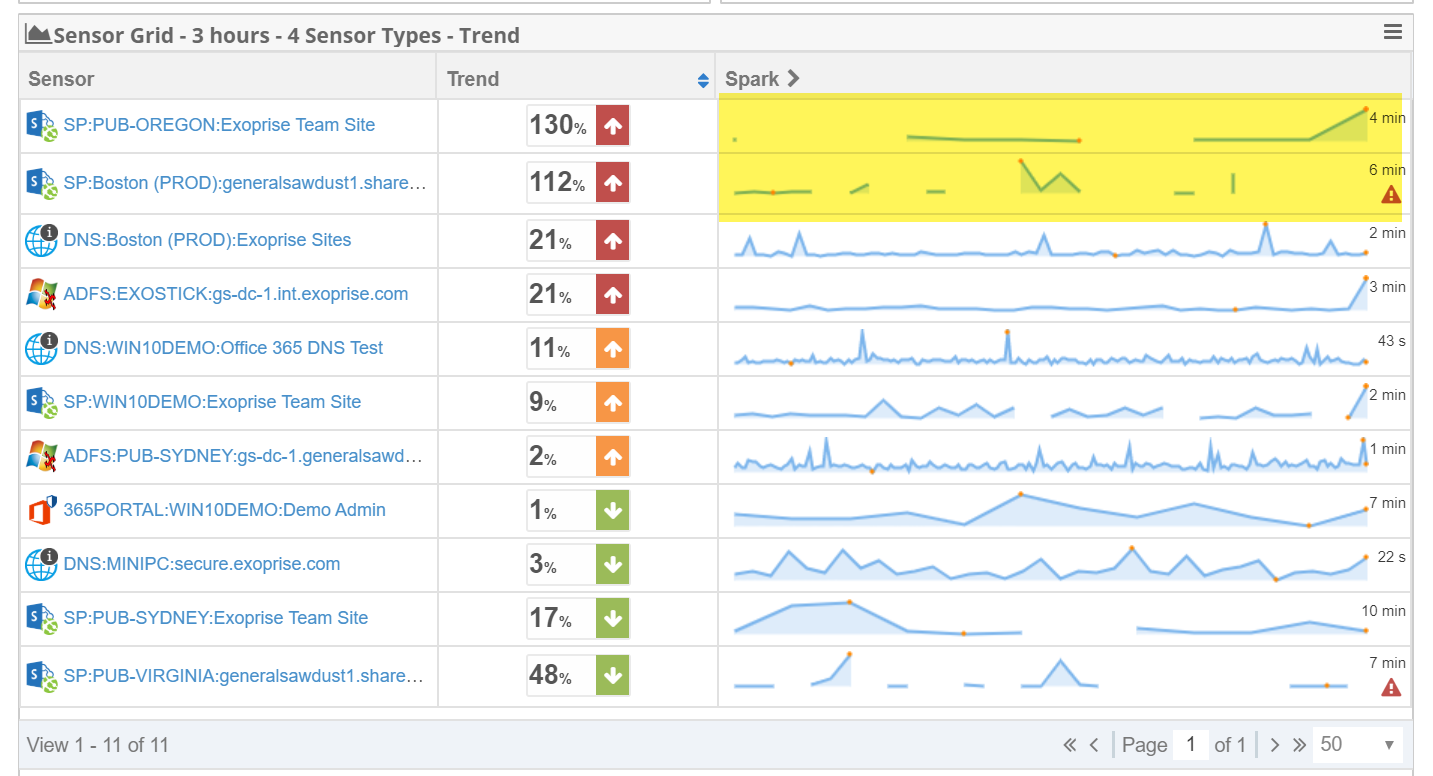Click green down arrow next to 1%
Viewport: 1433px width, 776px height.
[613, 511]
